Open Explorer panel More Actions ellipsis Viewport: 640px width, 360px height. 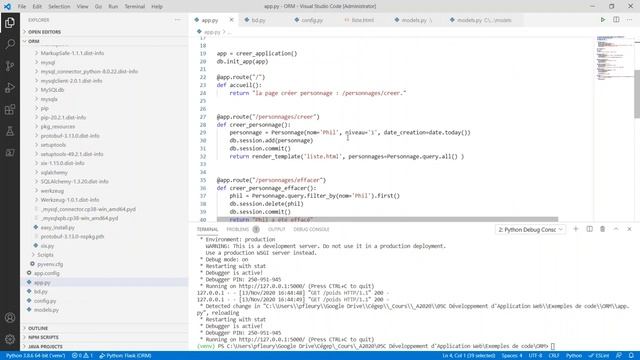click(x=177, y=20)
